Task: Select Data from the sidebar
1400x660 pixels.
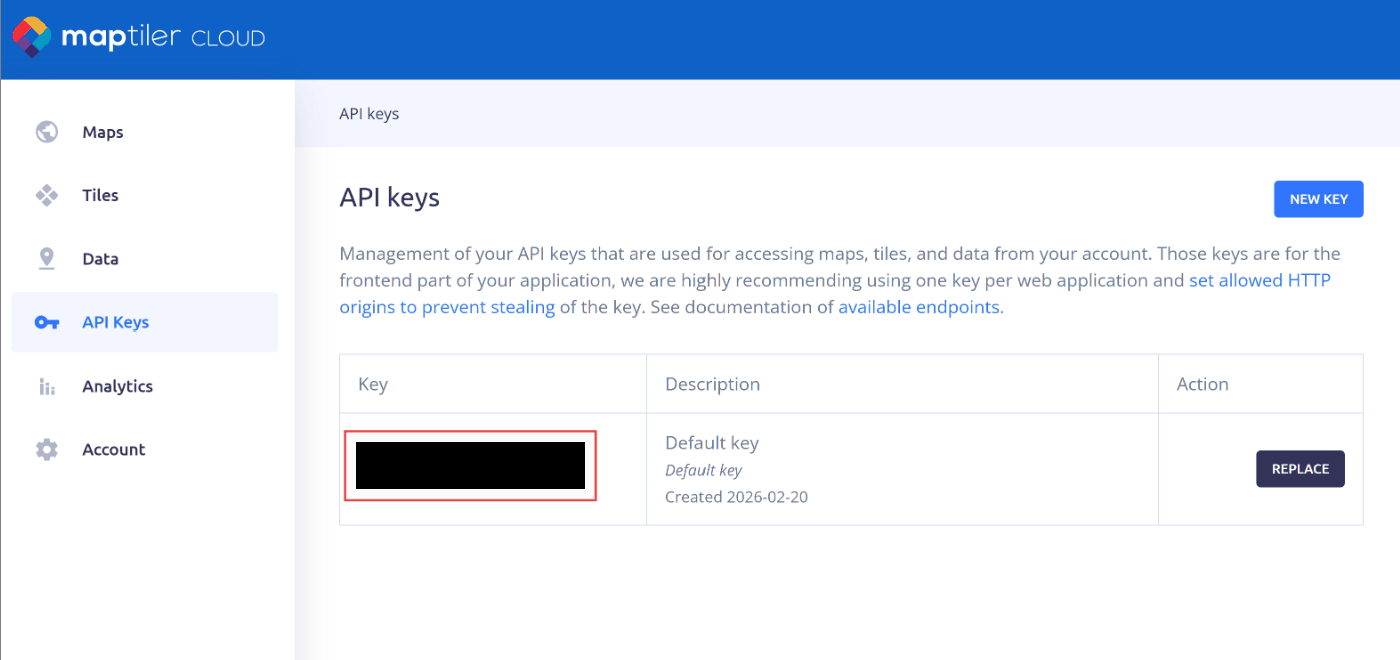Action: click(x=100, y=259)
